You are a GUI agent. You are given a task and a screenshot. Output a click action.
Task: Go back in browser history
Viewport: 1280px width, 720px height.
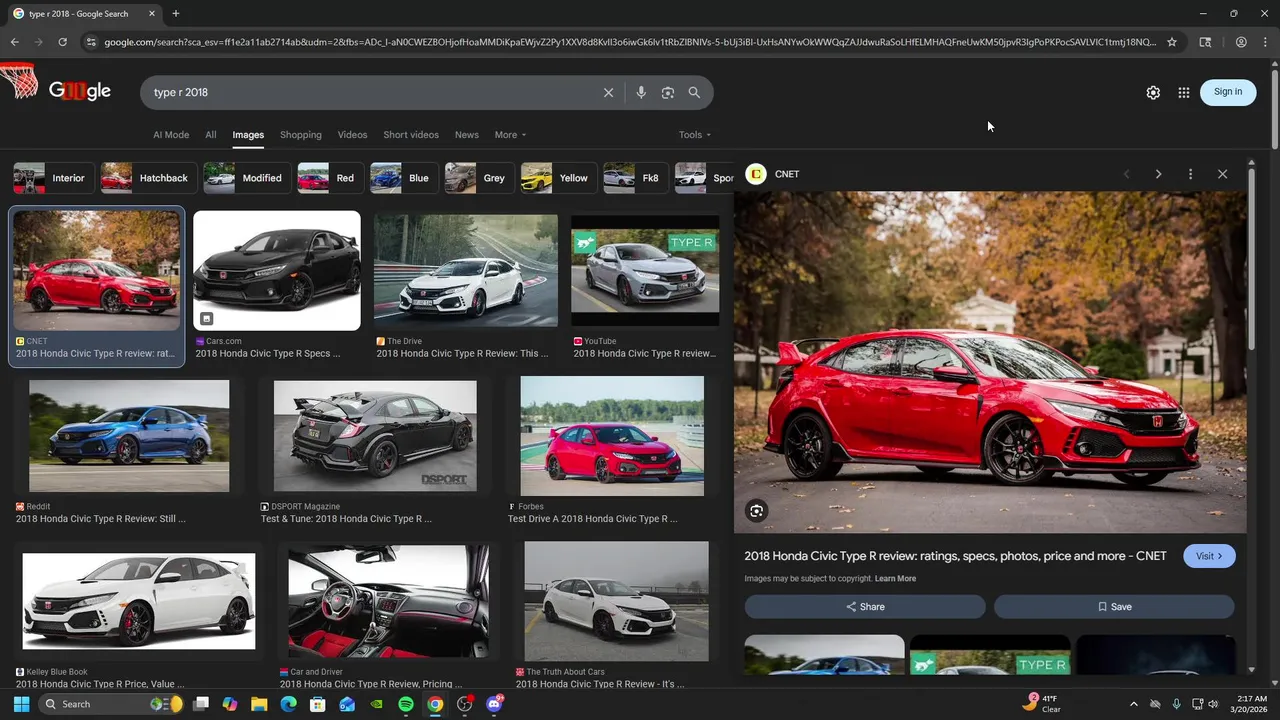coord(14,42)
